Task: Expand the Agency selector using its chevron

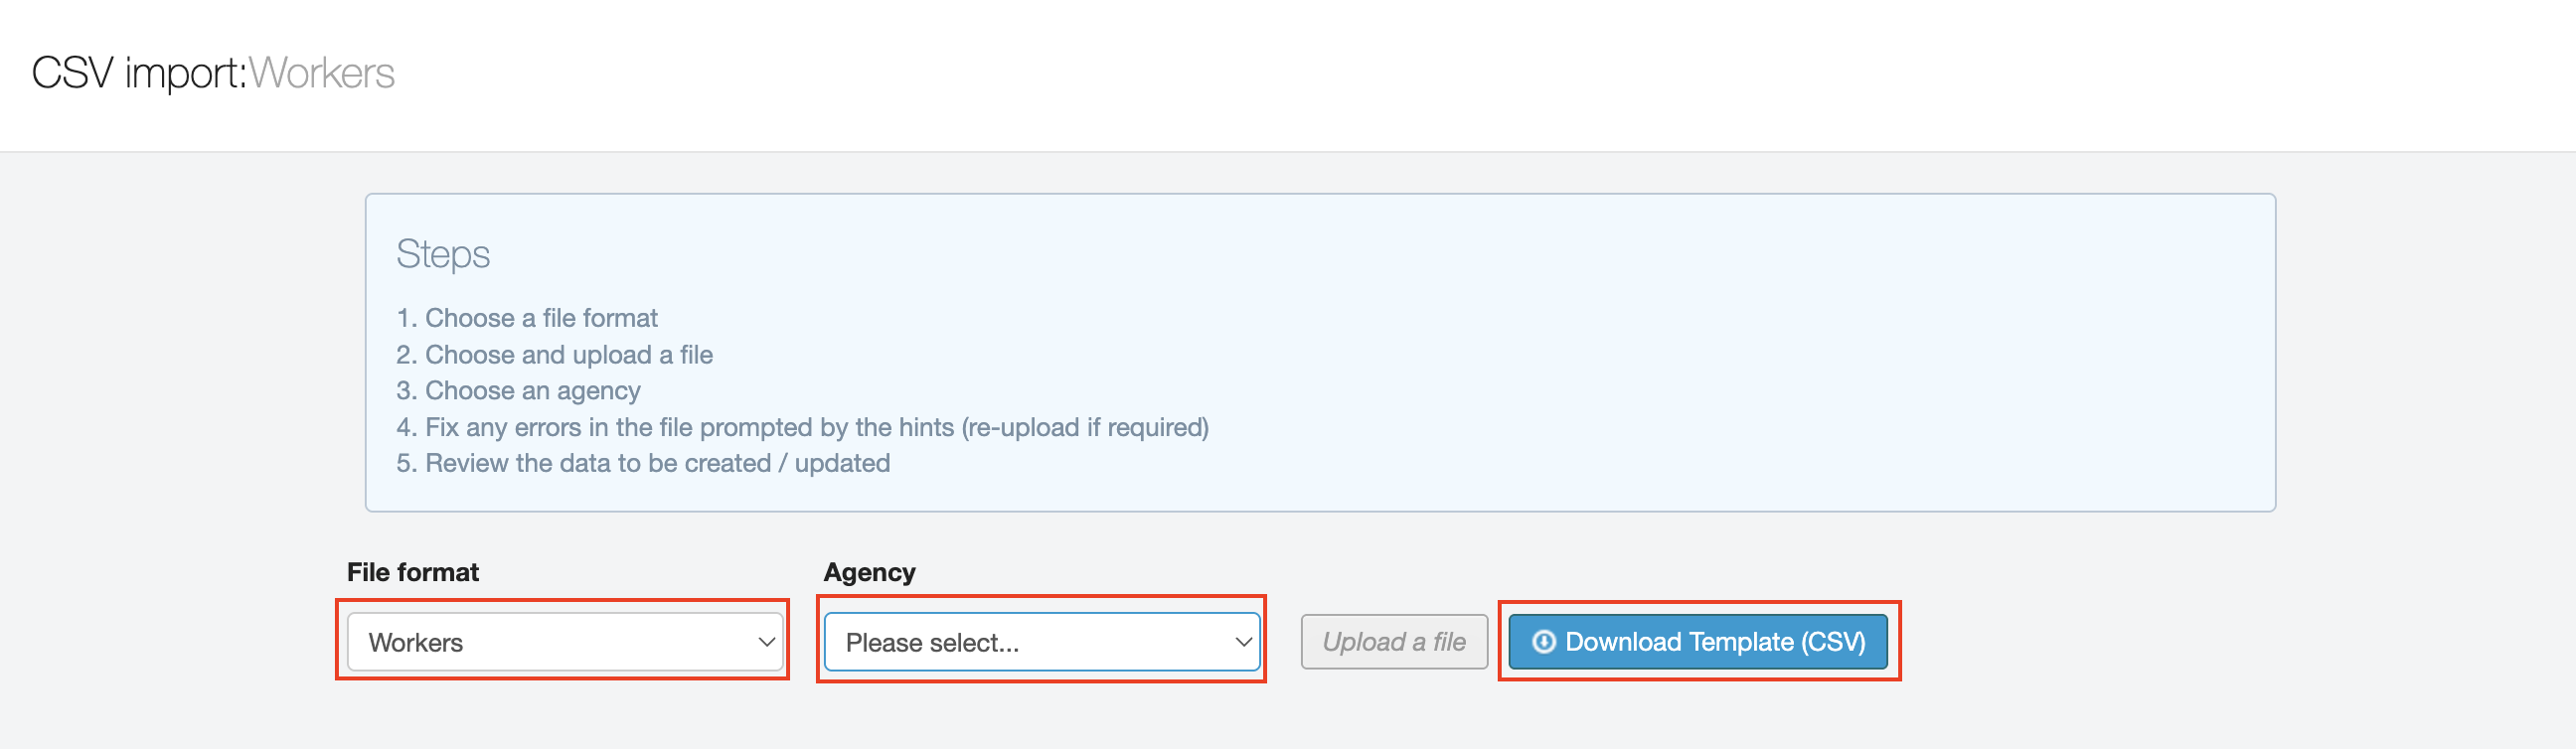Action: pos(1243,642)
